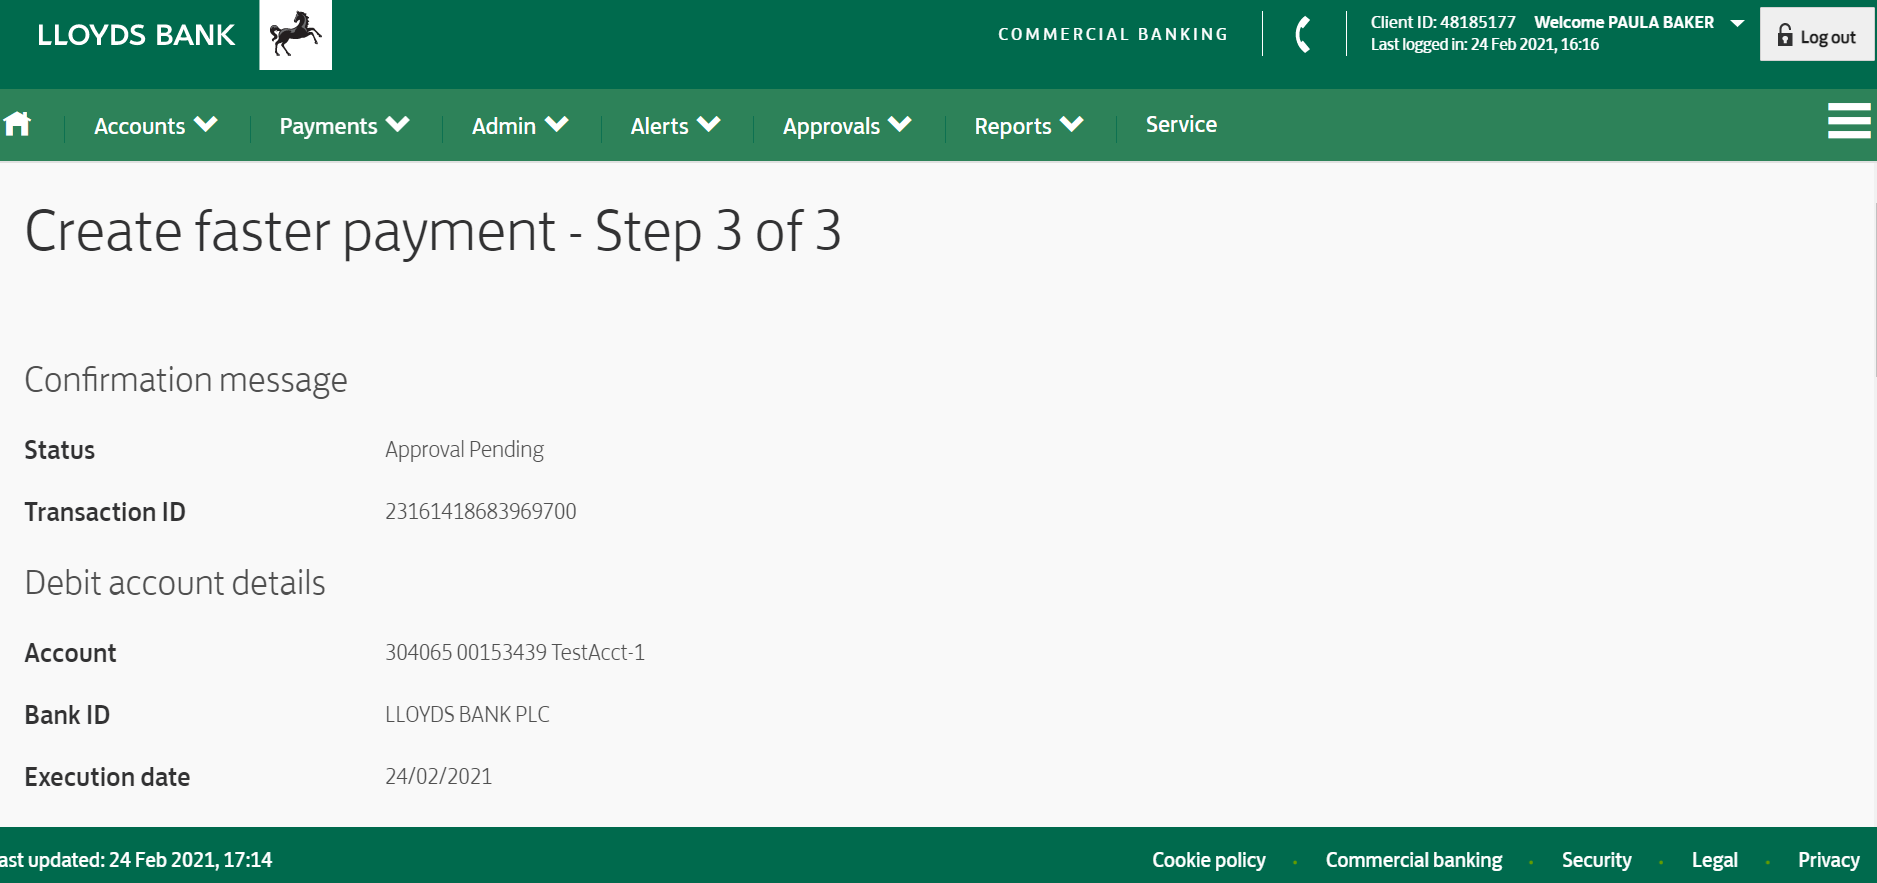Open the Admin menu
1877x883 pixels.
[520, 126]
